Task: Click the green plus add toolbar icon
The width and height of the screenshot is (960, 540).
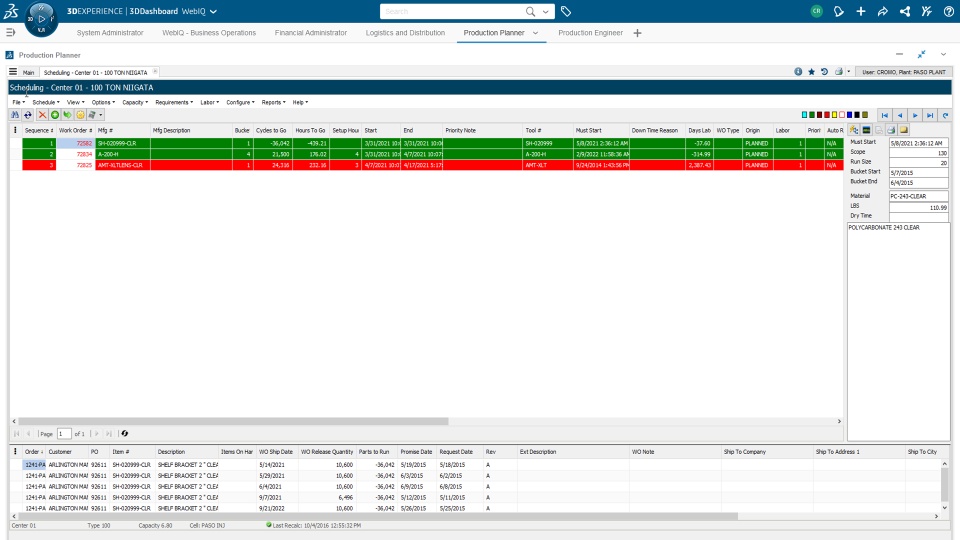Action: (x=55, y=114)
